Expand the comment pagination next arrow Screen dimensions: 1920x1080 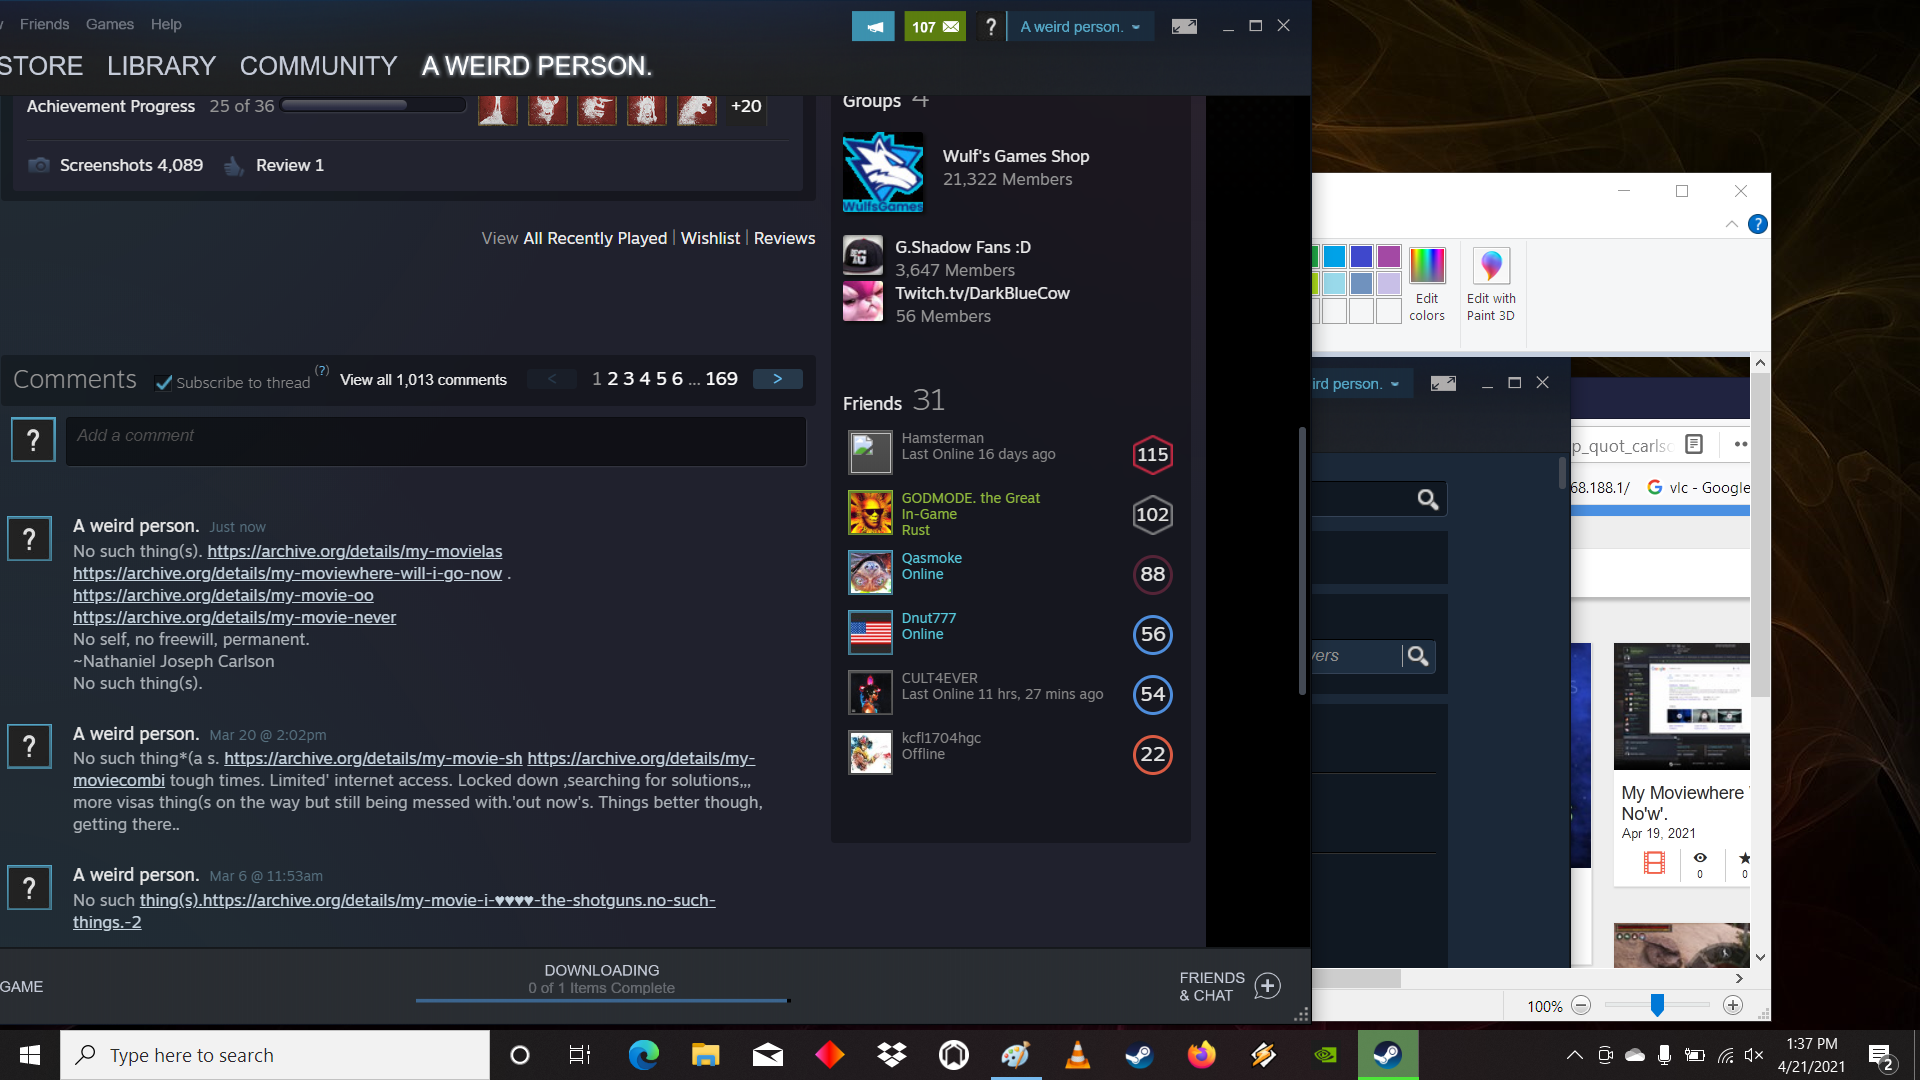pos(777,381)
